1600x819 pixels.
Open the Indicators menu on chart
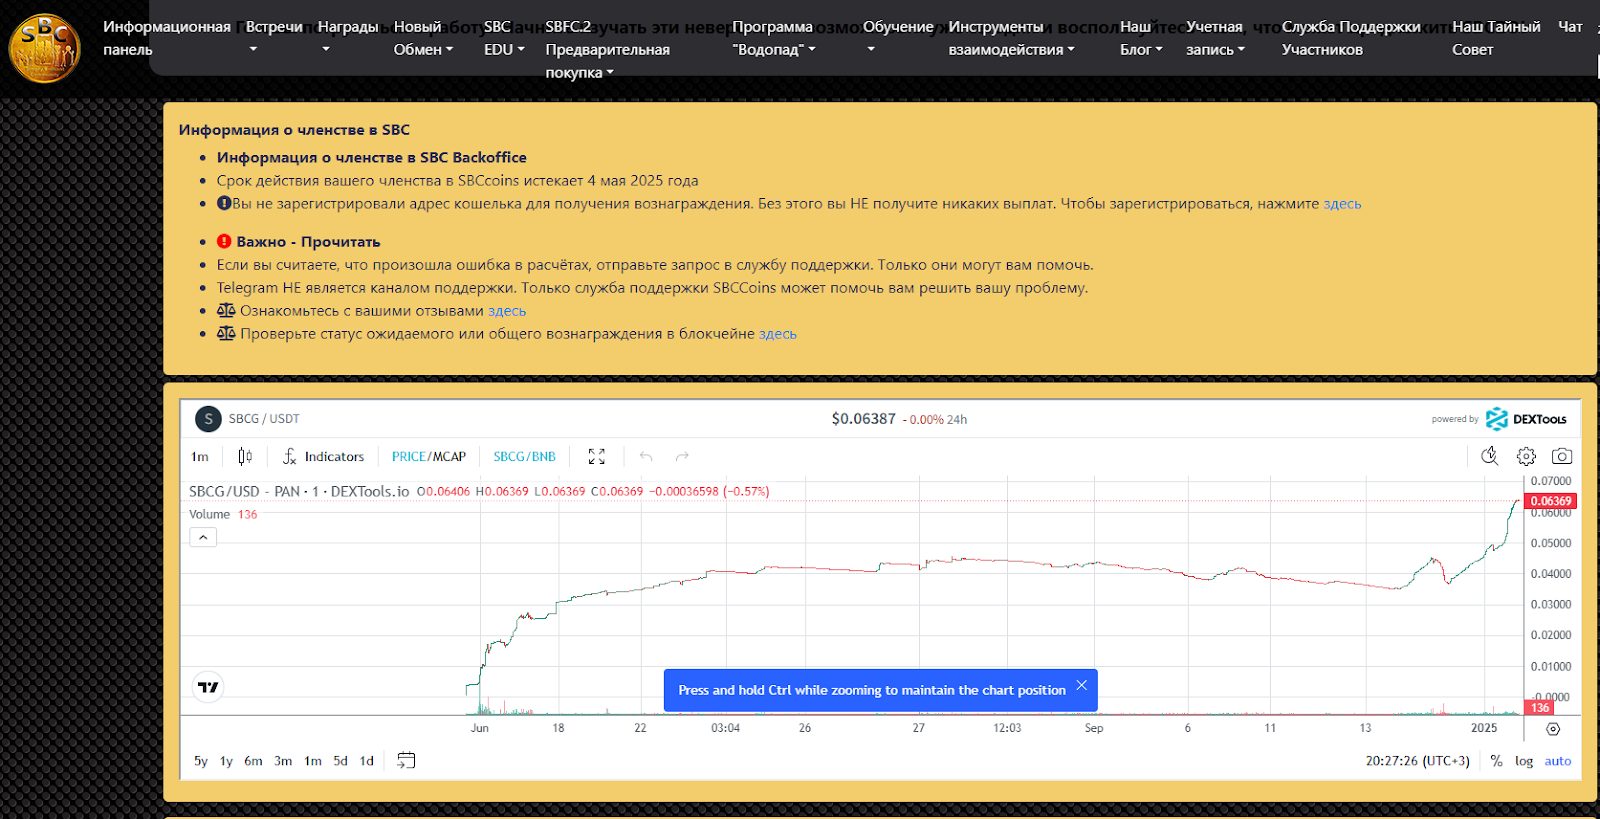click(324, 456)
